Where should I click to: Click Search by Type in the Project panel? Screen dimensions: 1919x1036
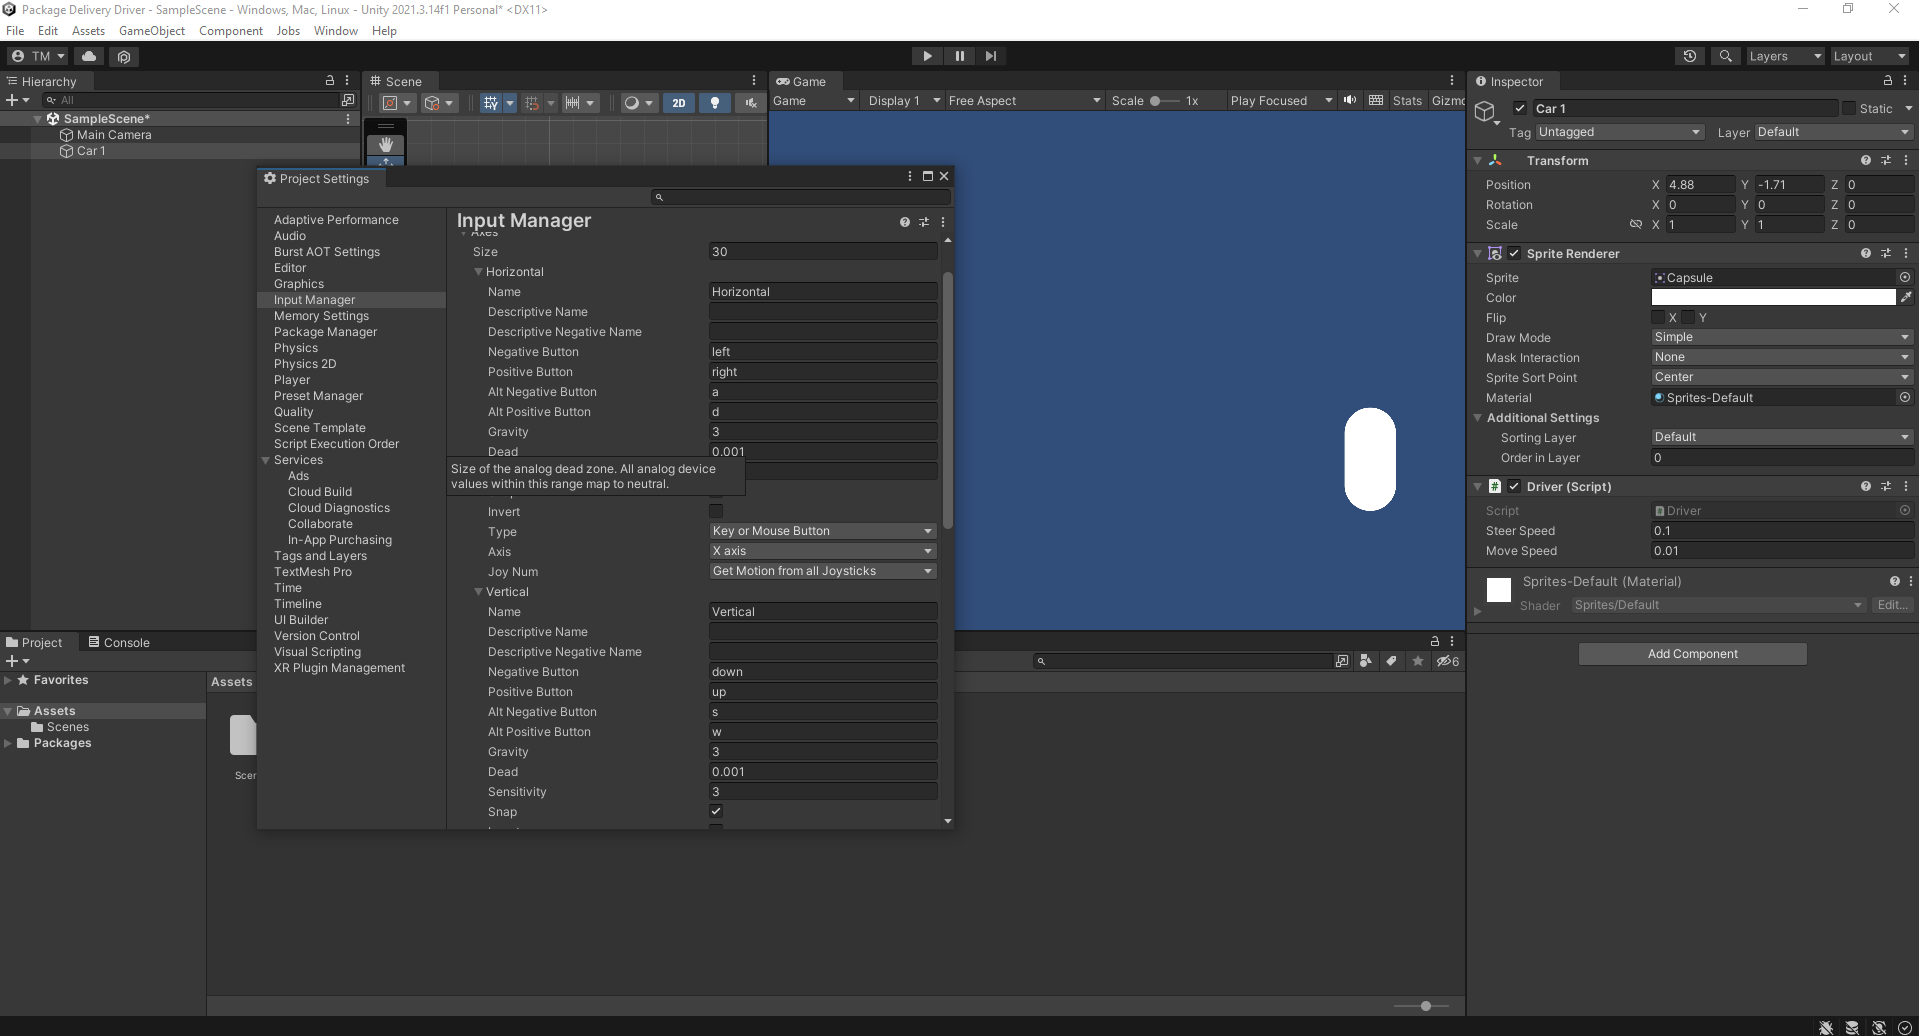tap(1366, 661)
